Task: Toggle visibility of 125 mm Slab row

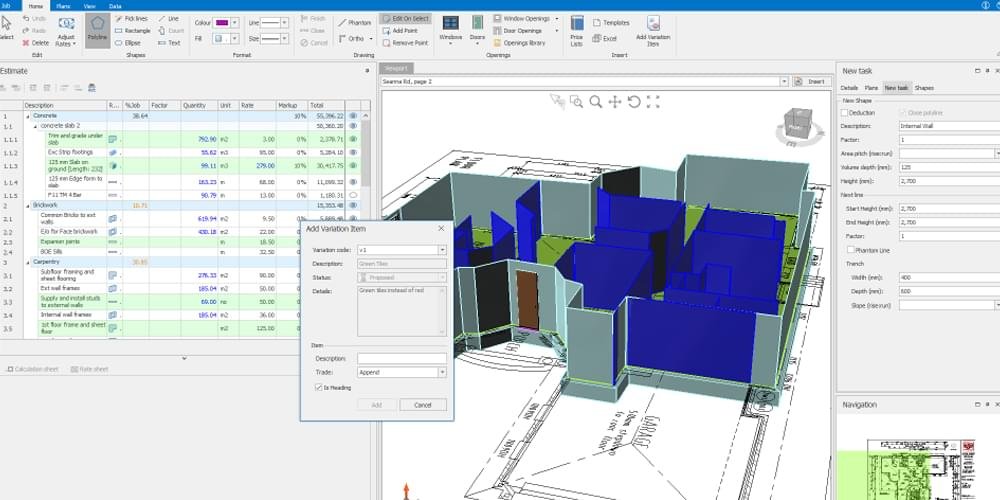Action: [353, 166]
